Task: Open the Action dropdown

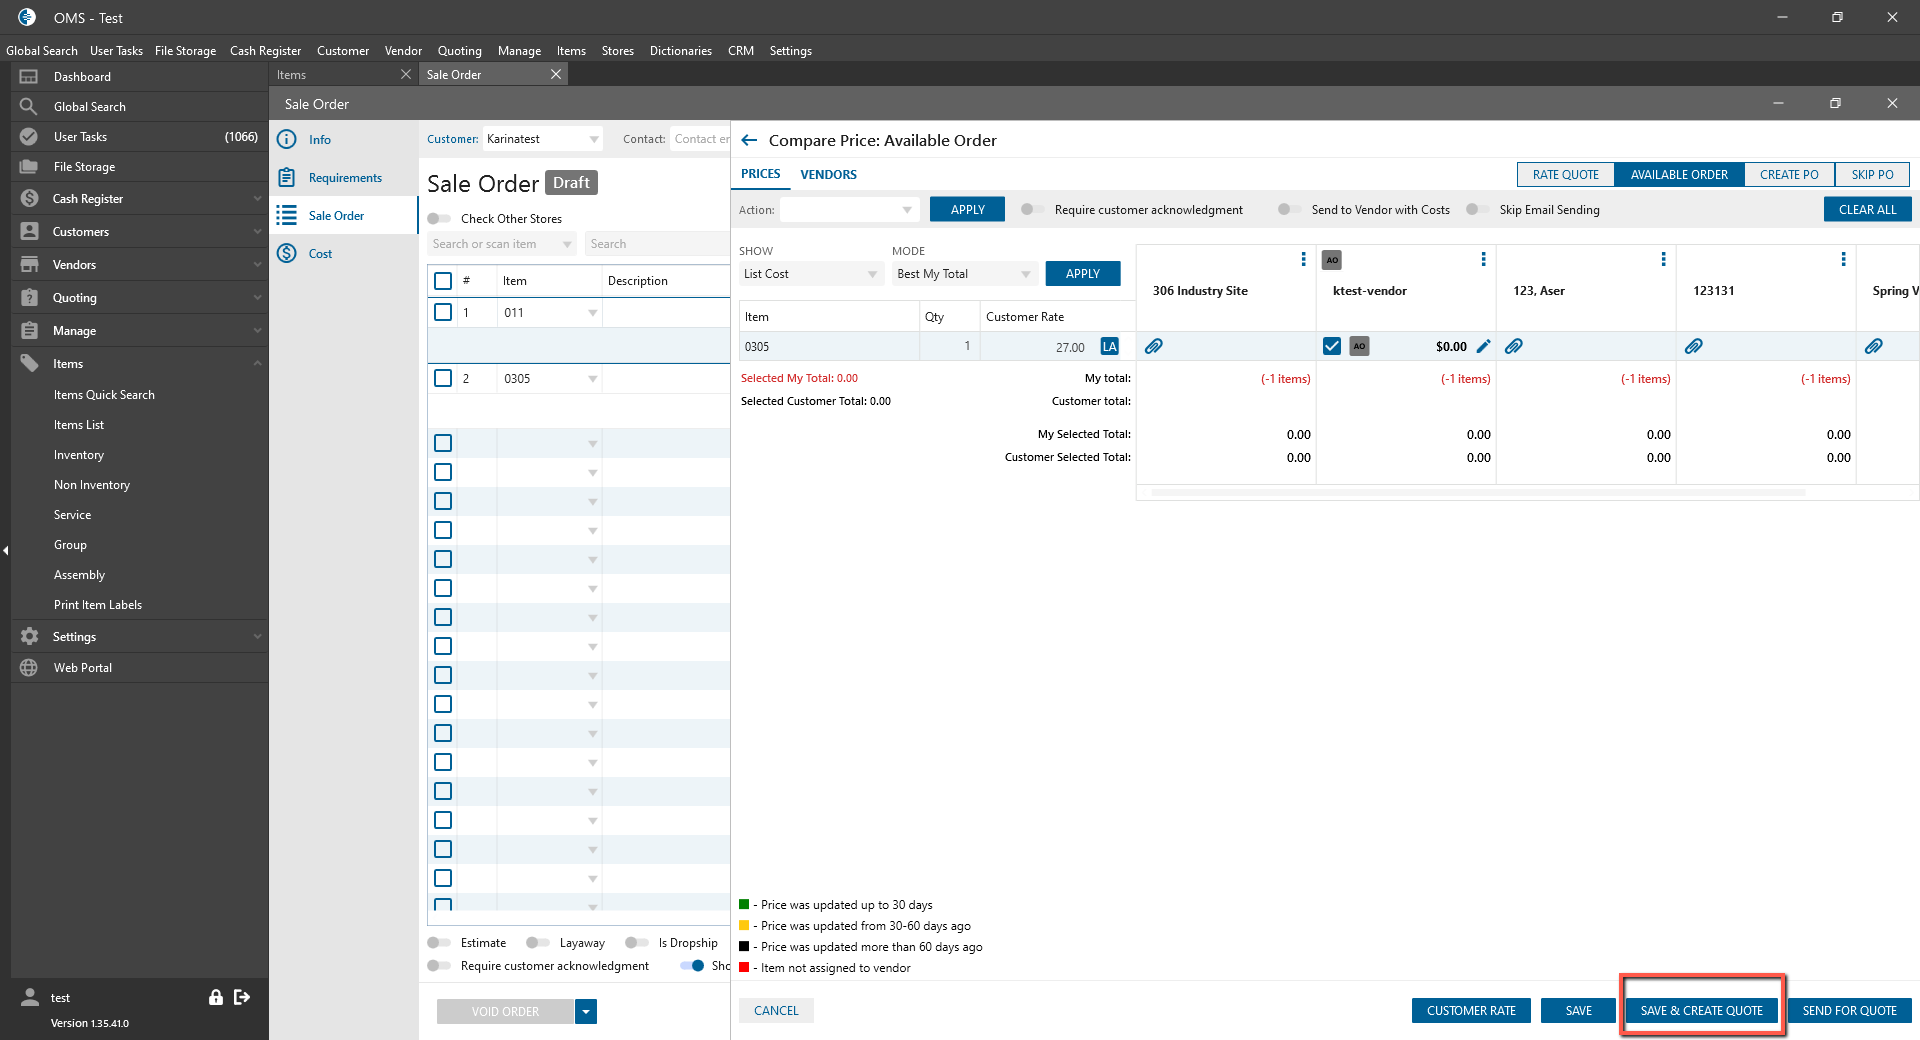Action: (x=907, y=210)
